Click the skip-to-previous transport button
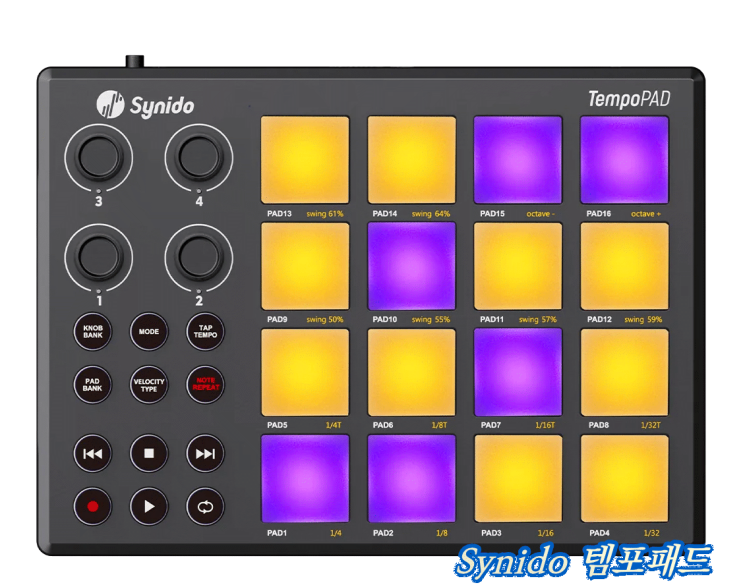This screenshot has width=743, height=587. (x=92, y=453)
